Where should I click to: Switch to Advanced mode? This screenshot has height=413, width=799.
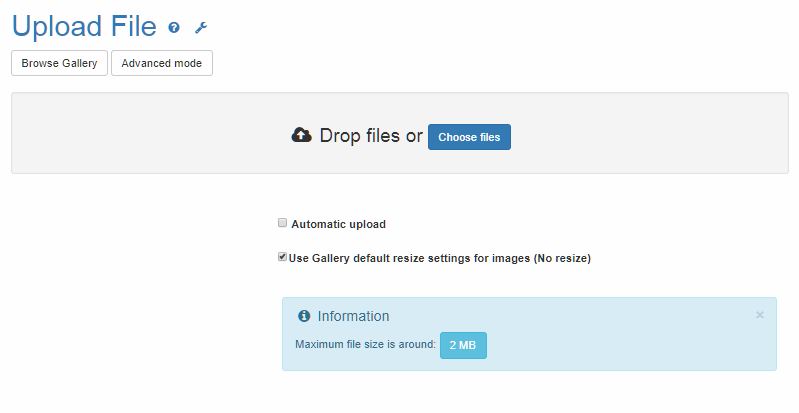[161, 63]
